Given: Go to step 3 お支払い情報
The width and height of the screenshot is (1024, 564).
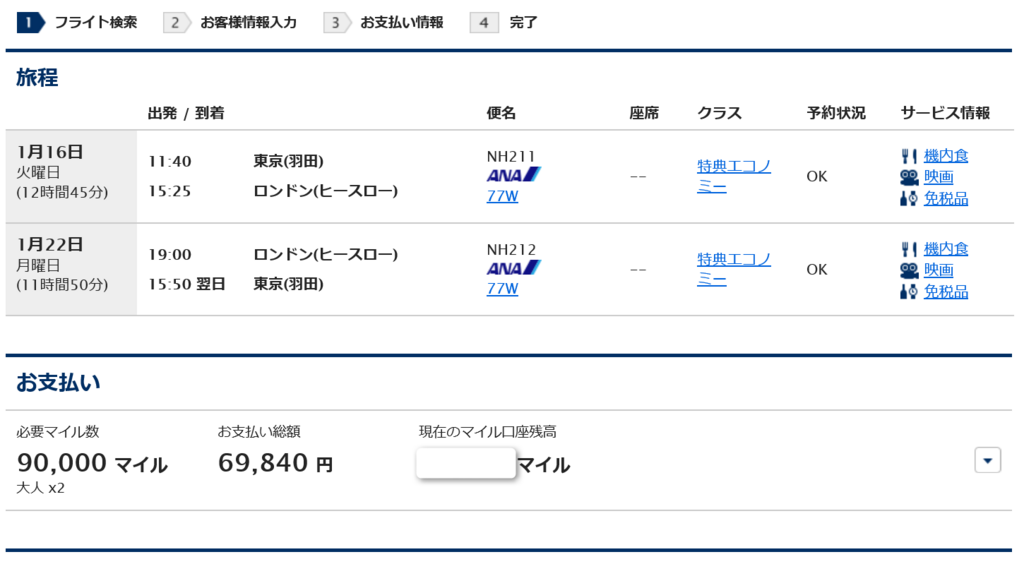Looking at the screenshot, I should tap(383, 22).
